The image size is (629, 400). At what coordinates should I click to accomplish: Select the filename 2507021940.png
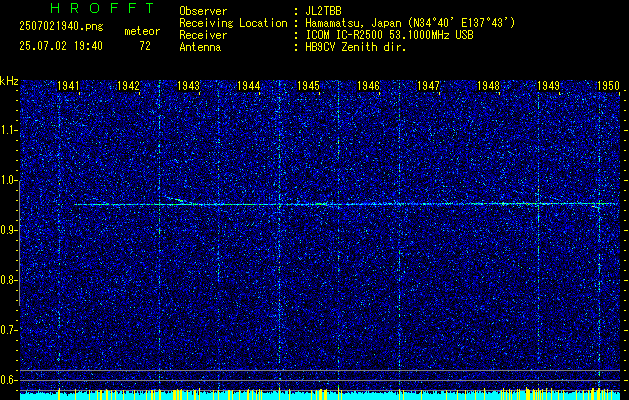(61, 27)
